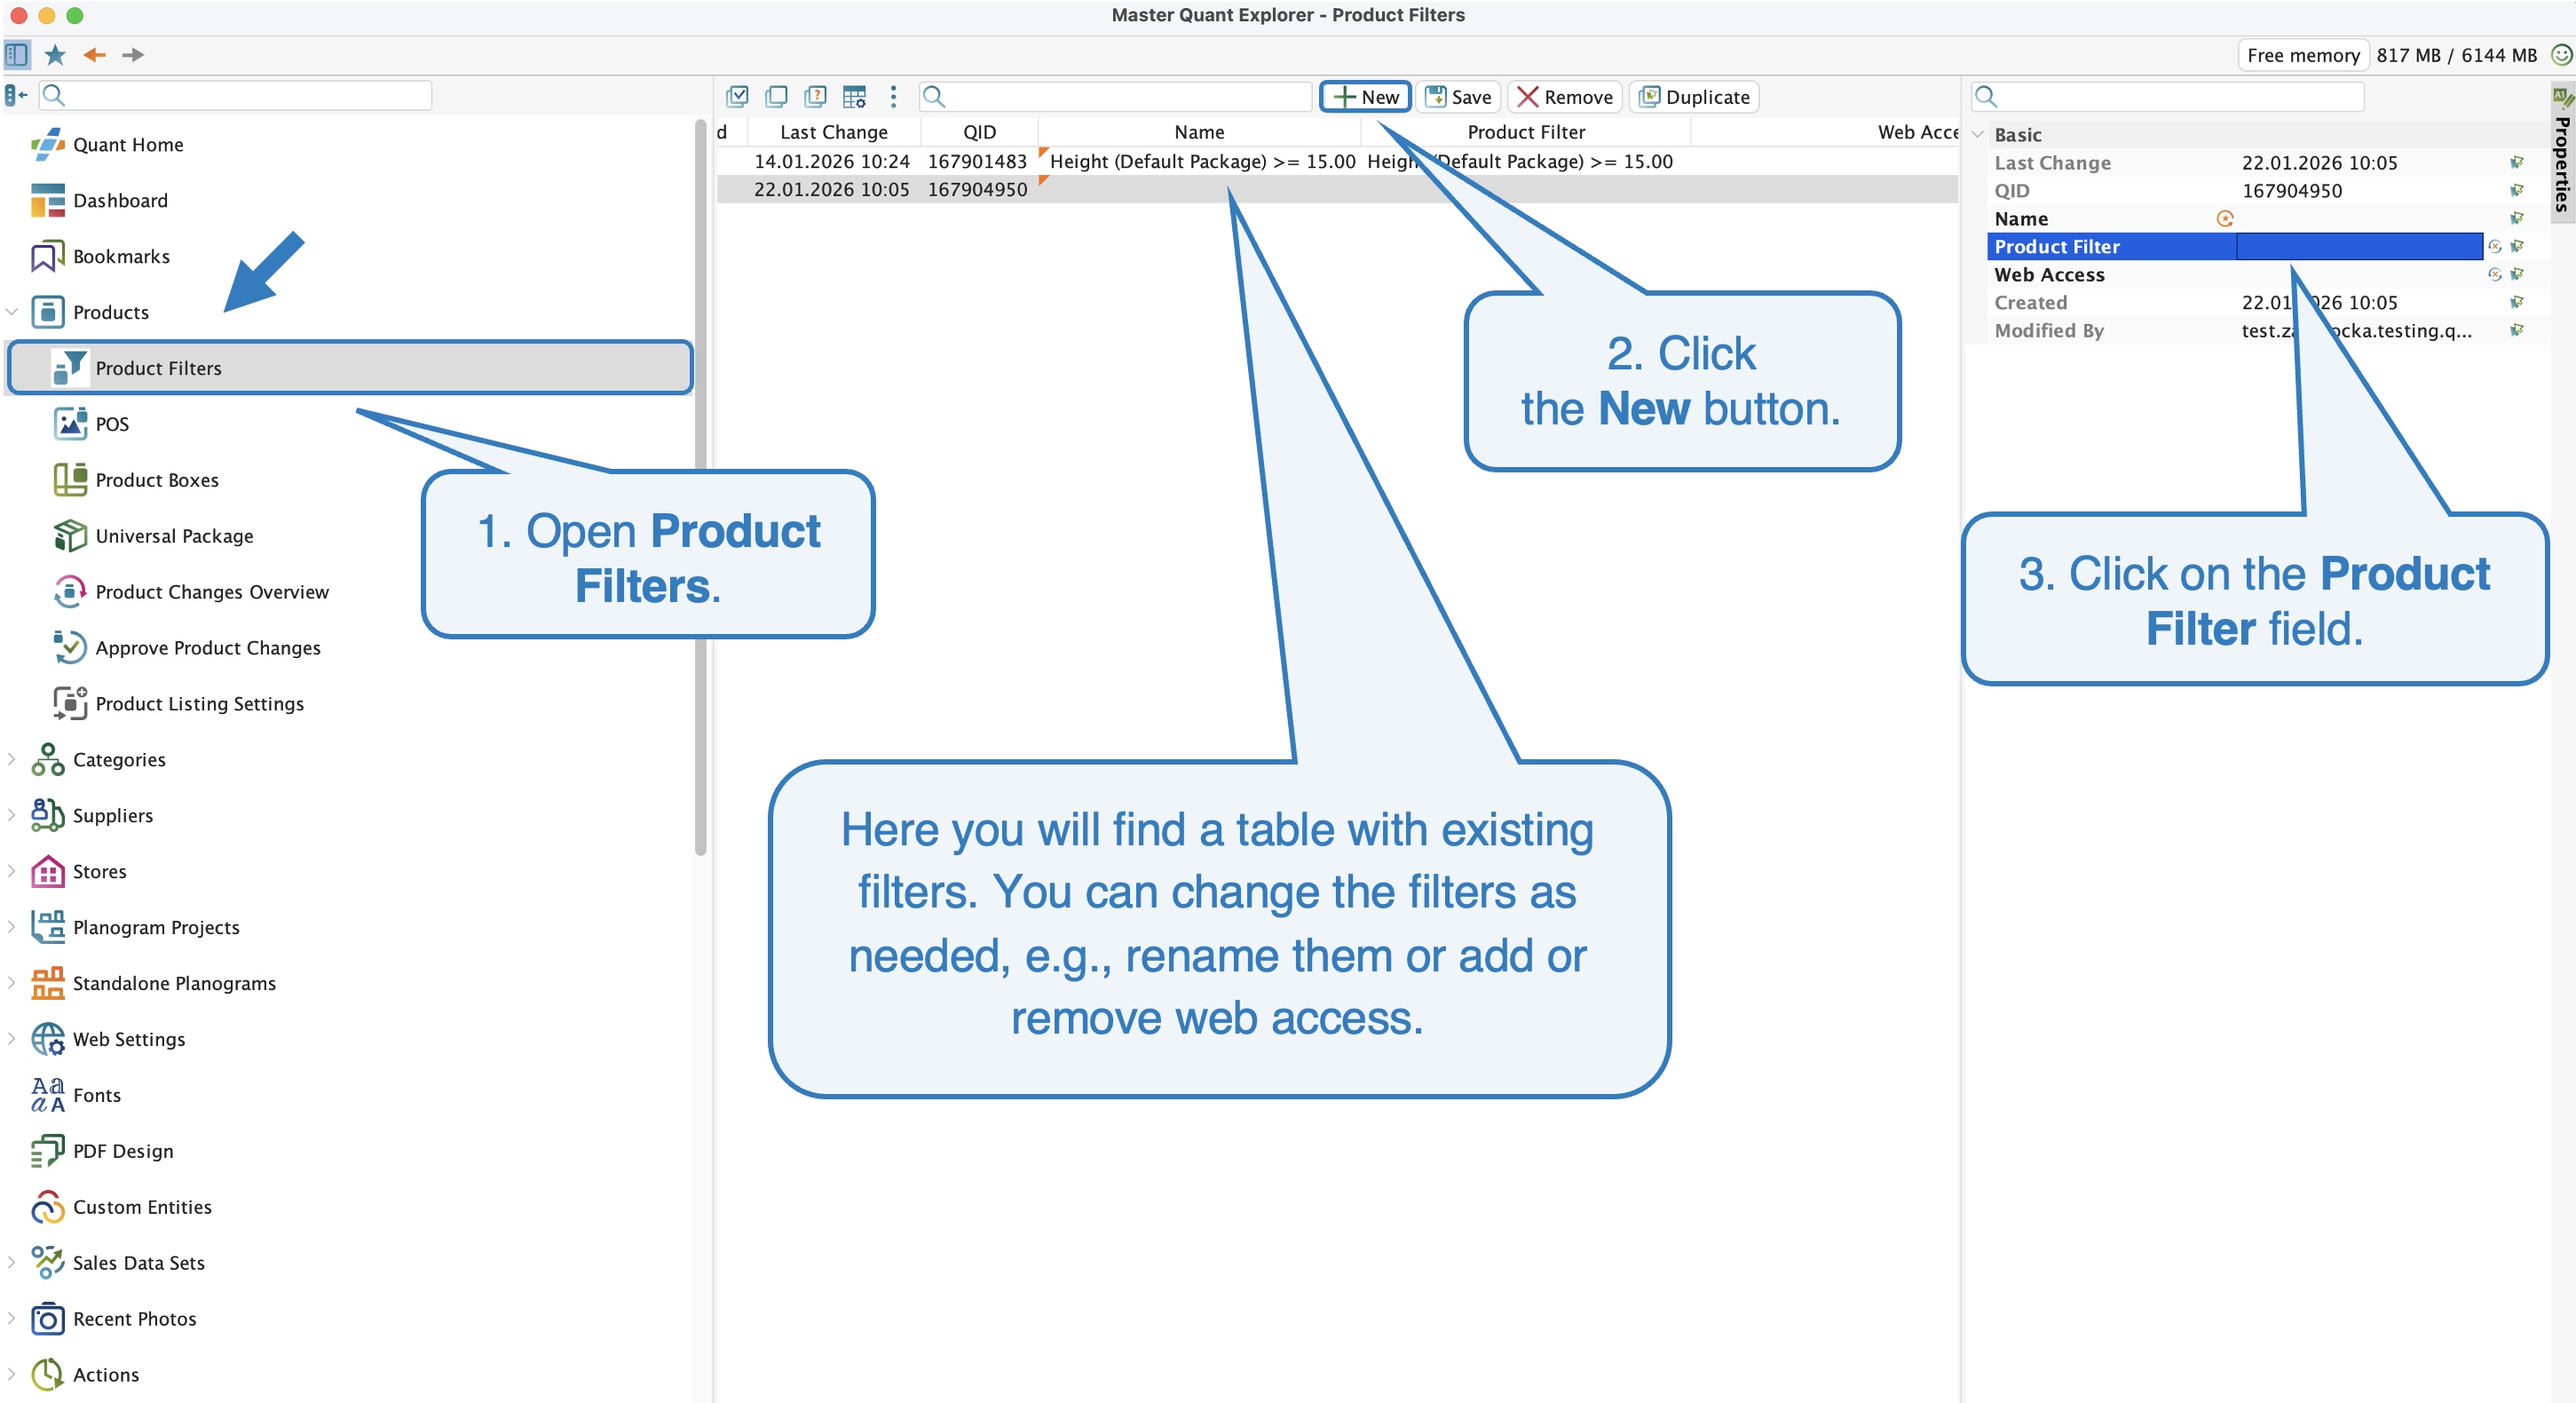Open the table column settings icon
The height and width of the screenshot is (1403, 2576).
coord(854,96)
